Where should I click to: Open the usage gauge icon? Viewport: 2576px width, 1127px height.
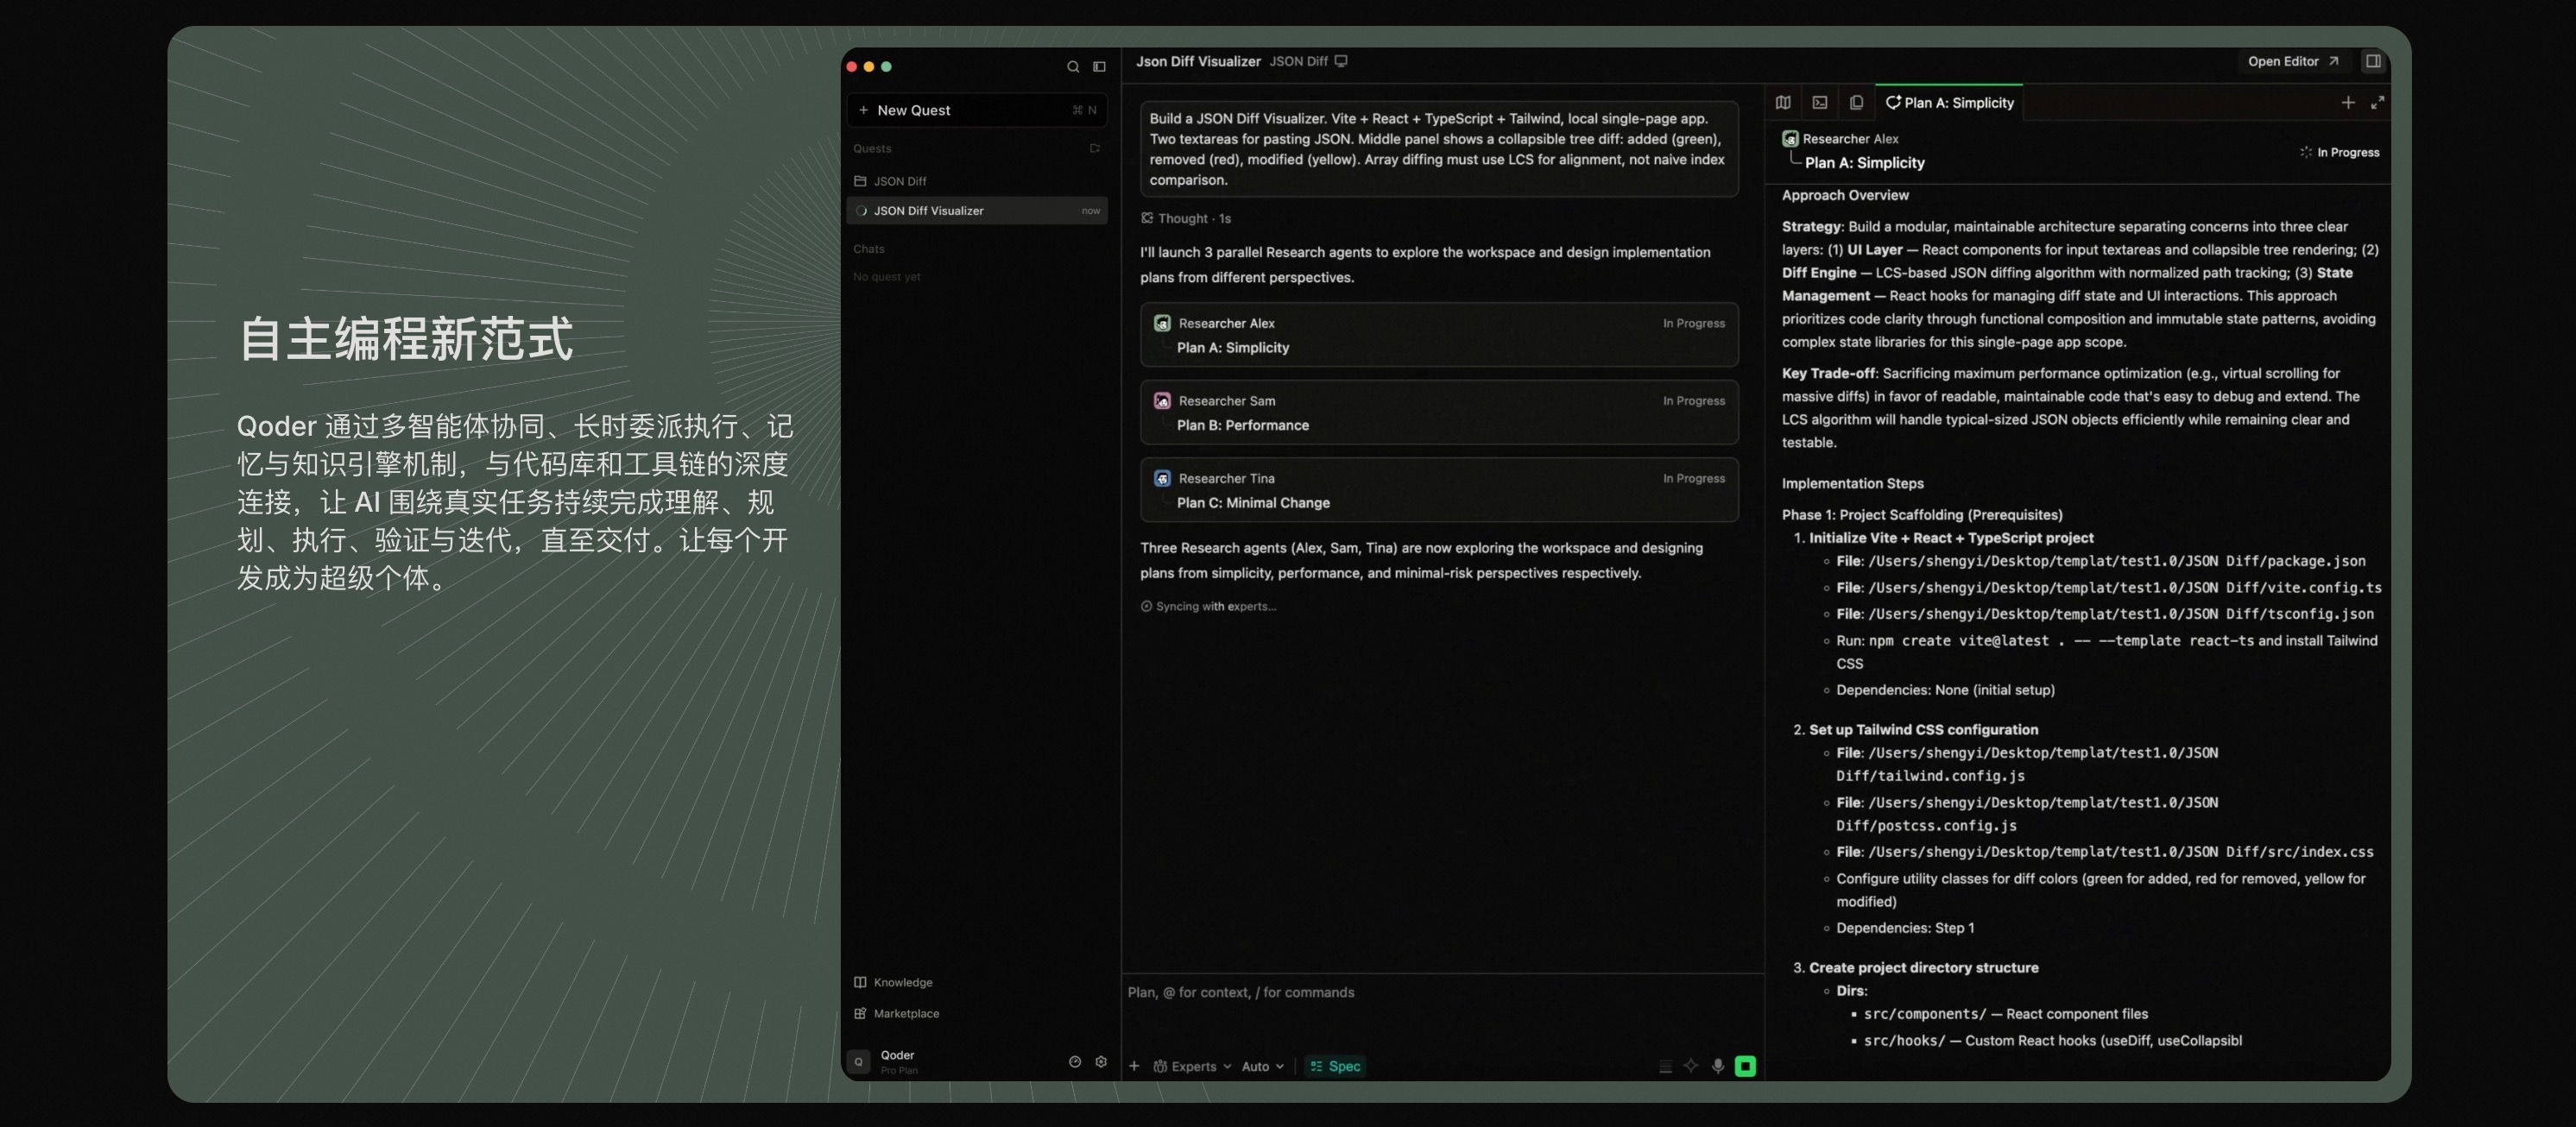[1075, 1062]
